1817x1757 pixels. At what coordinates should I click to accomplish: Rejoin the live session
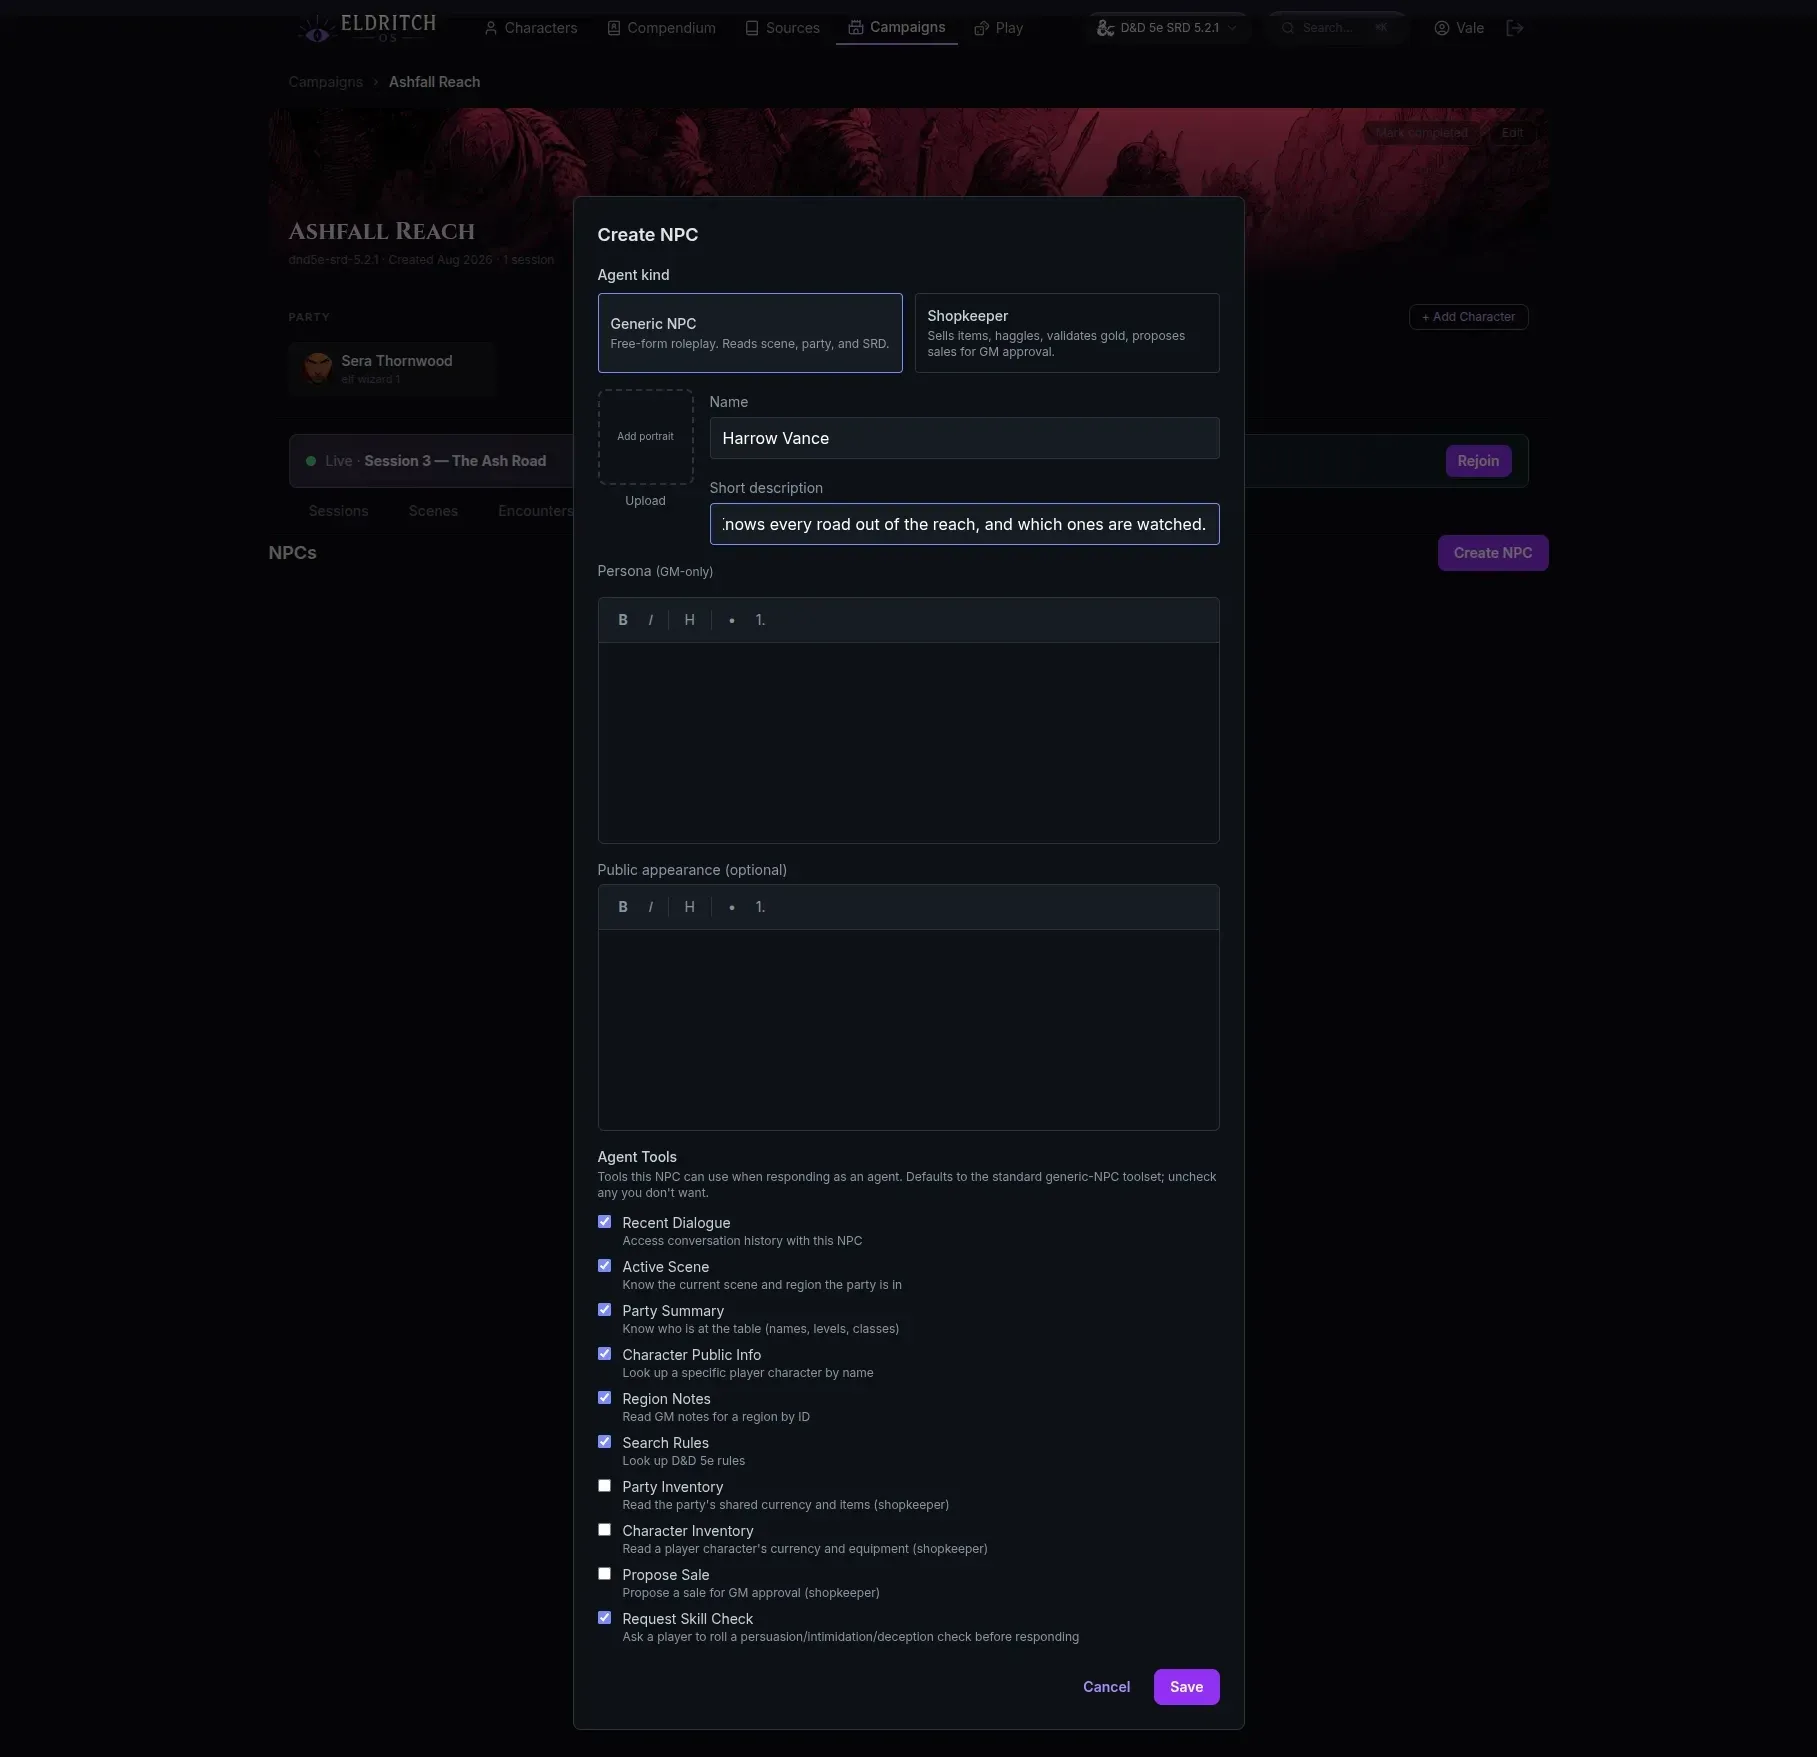(1478, 461)
